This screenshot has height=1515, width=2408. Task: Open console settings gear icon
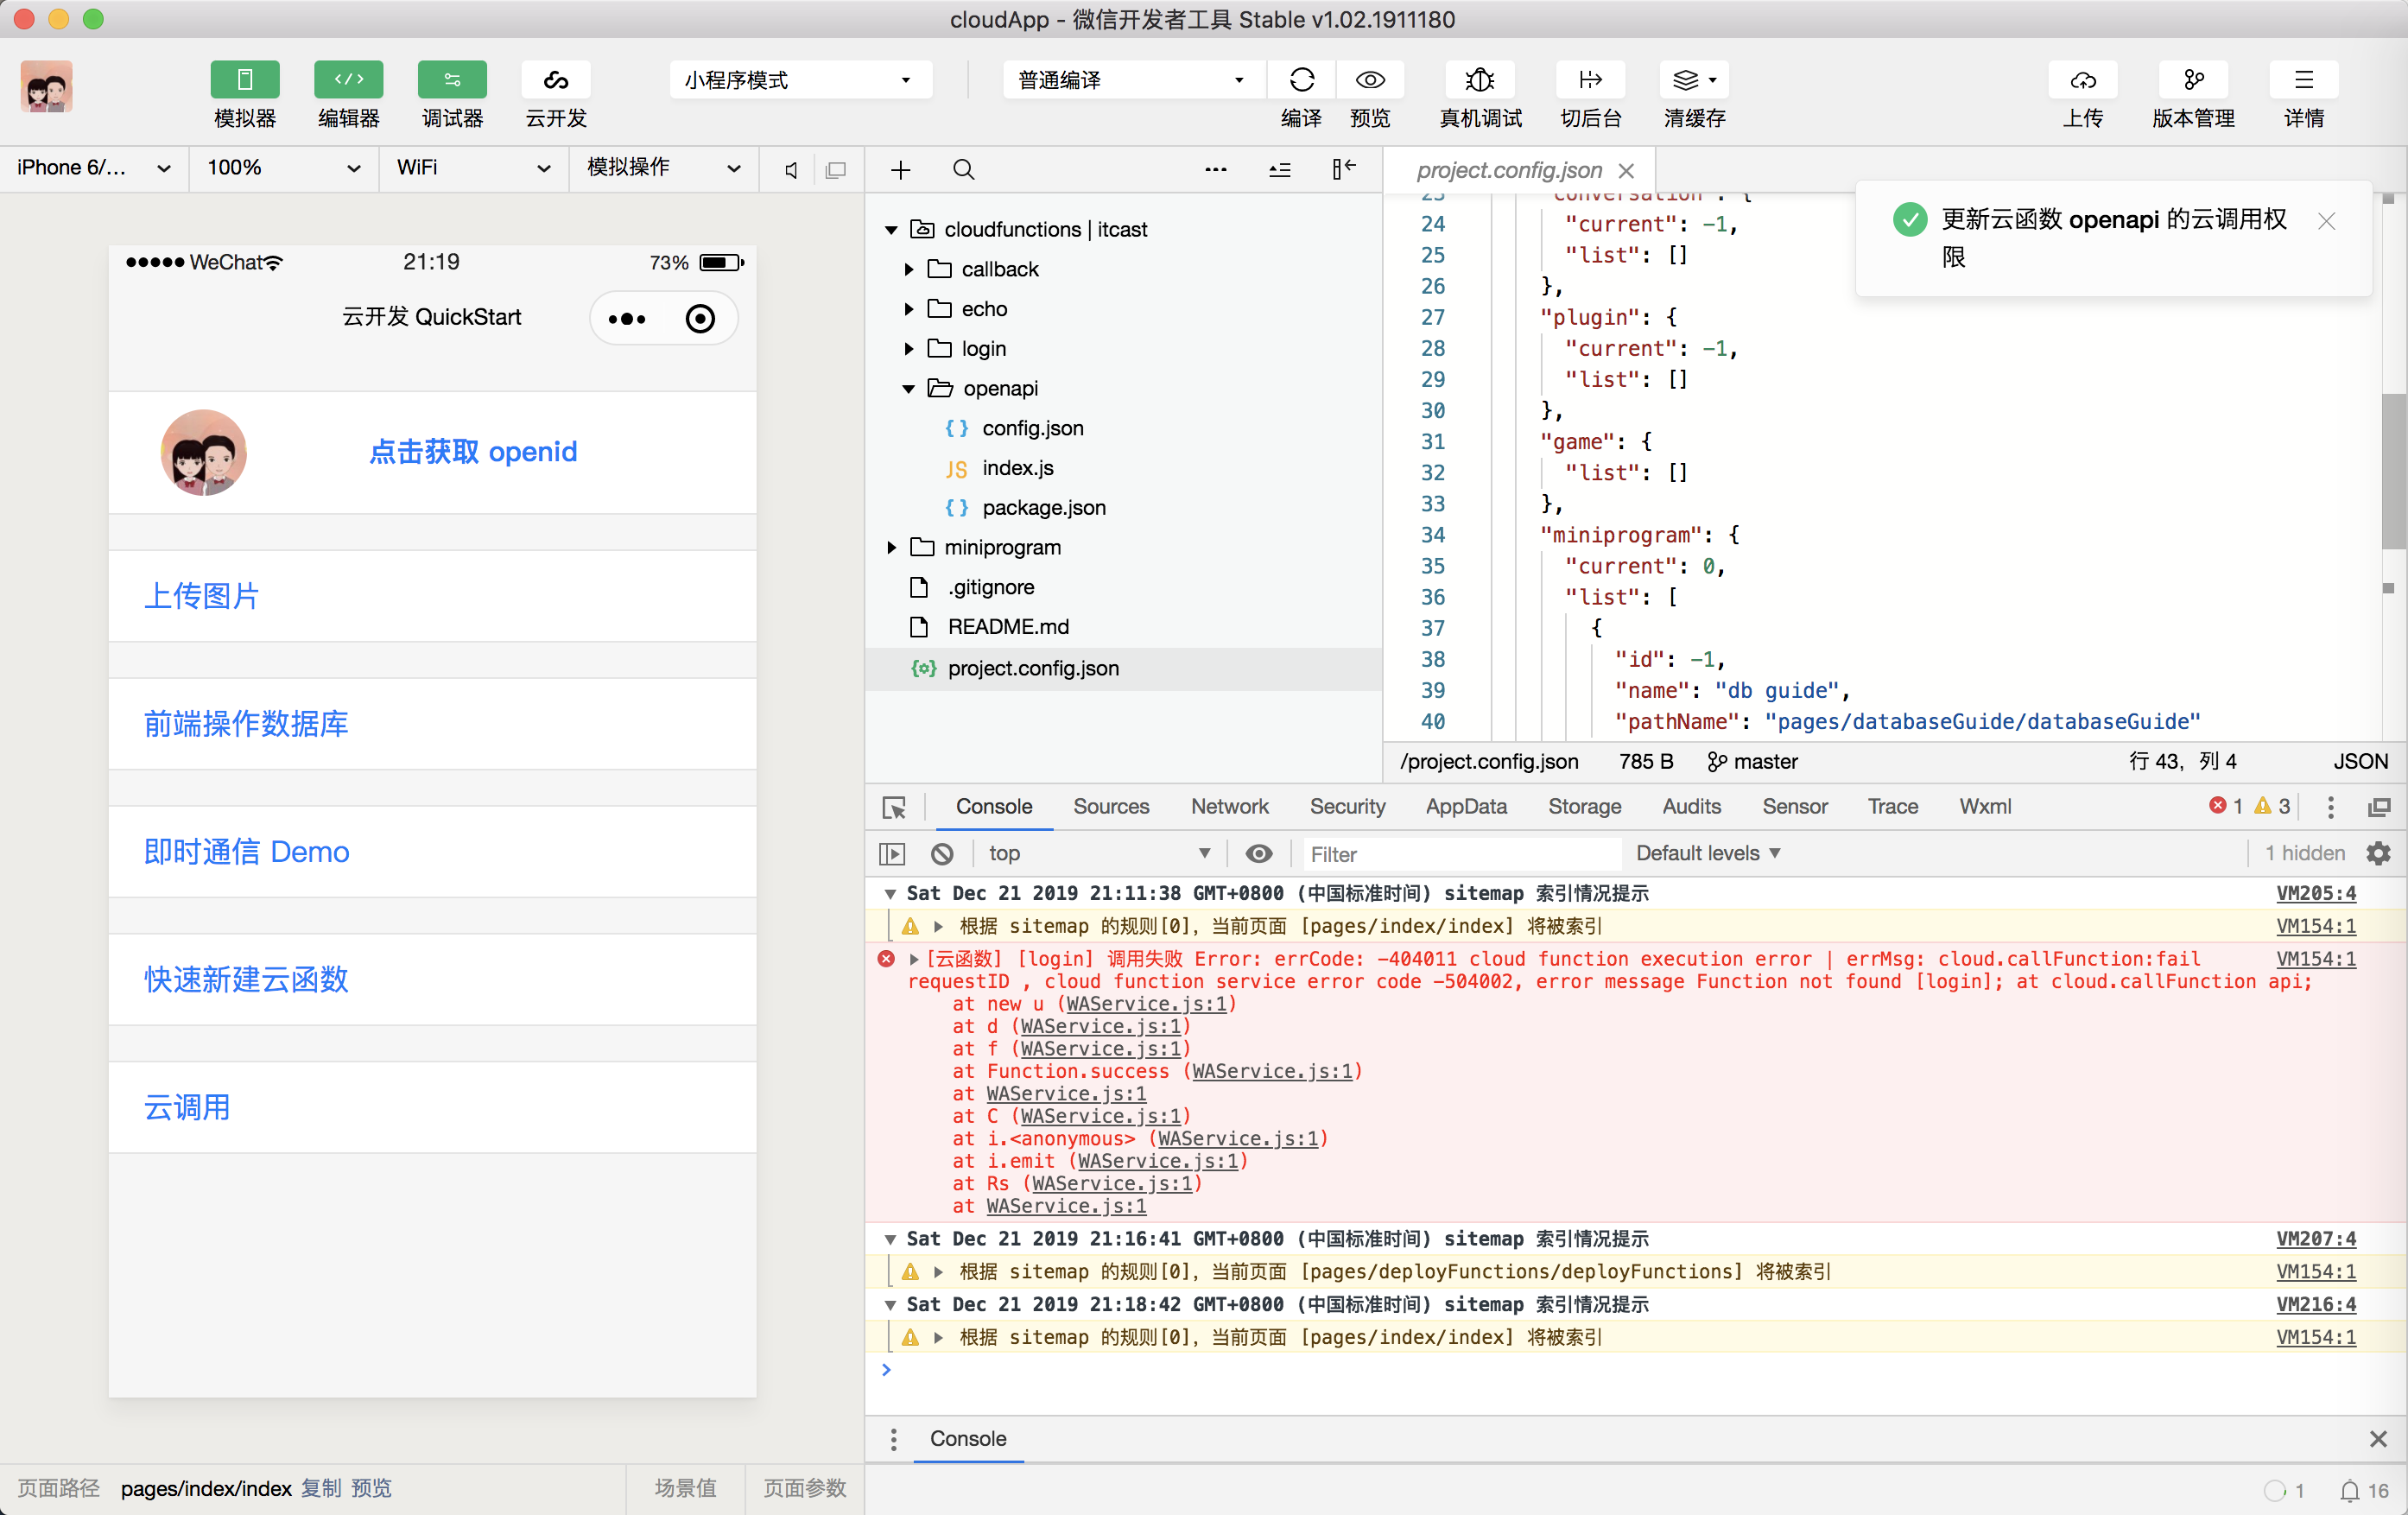coord(2378,854)
